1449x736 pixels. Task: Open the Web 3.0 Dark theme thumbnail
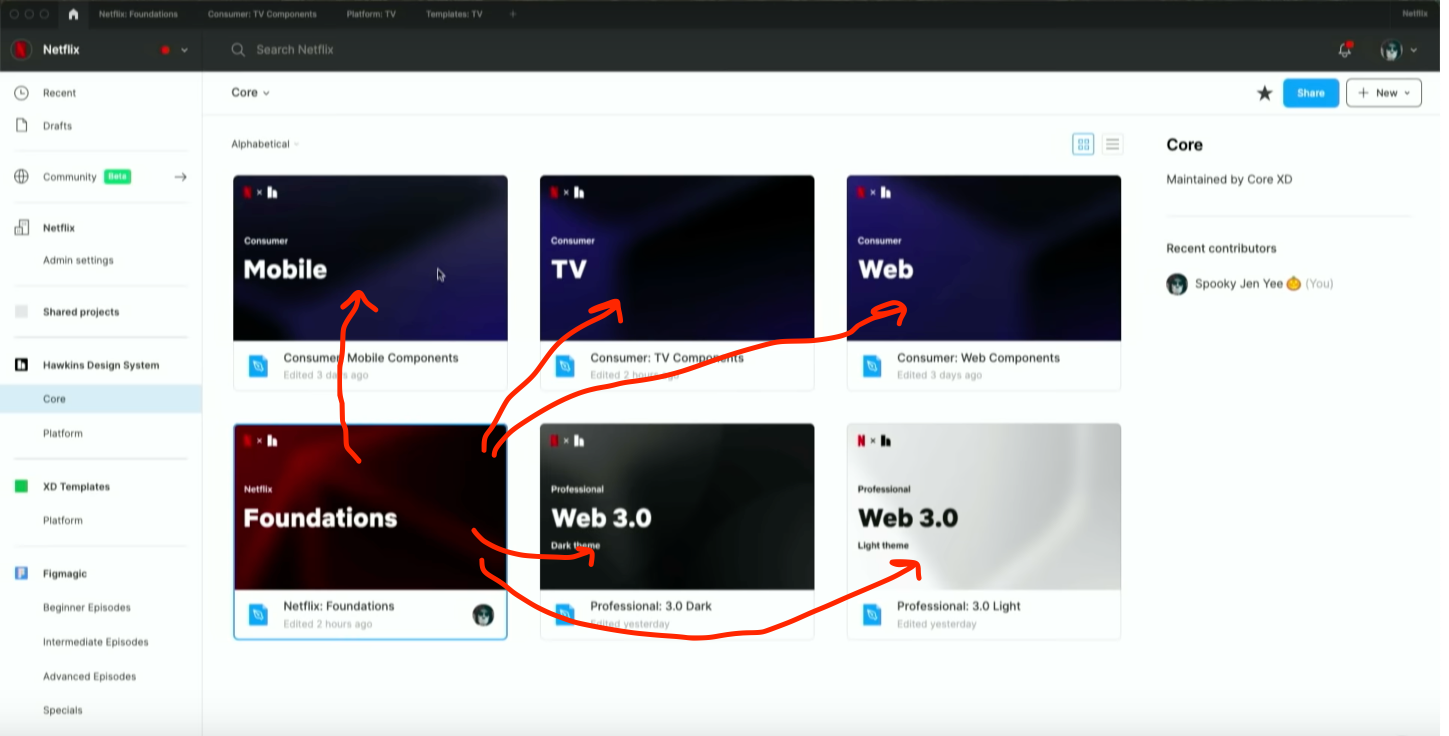pyautogui.click(x=677, y=507)
